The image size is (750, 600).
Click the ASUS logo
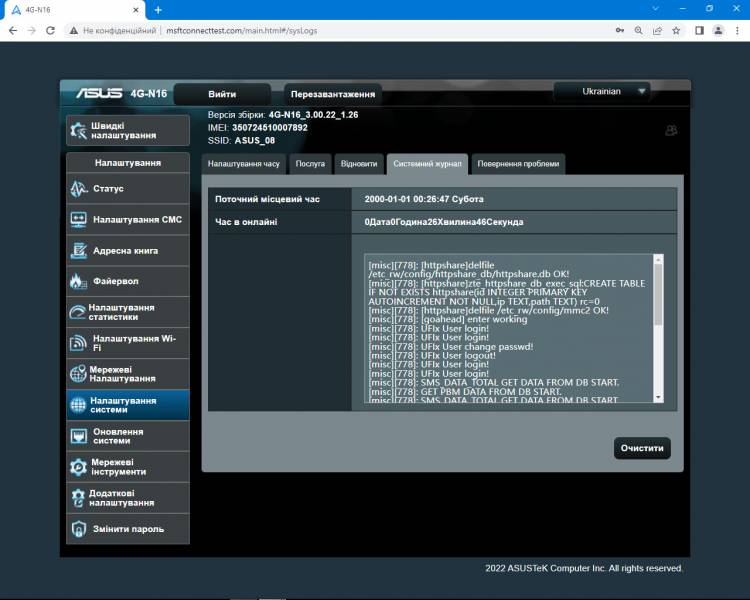click(99, 93)
